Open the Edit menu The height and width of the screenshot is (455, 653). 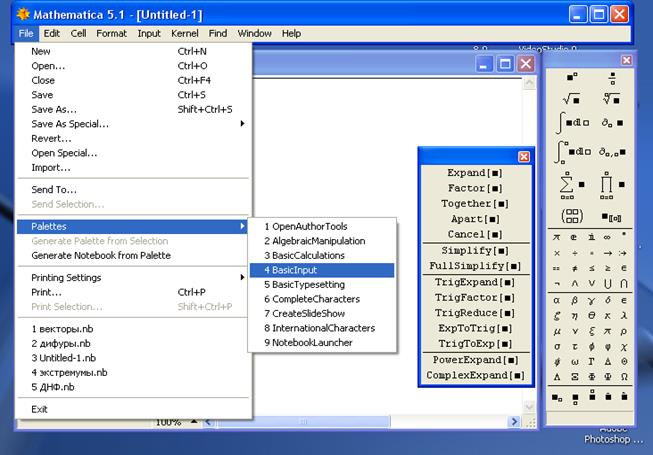tap(52, 33)
